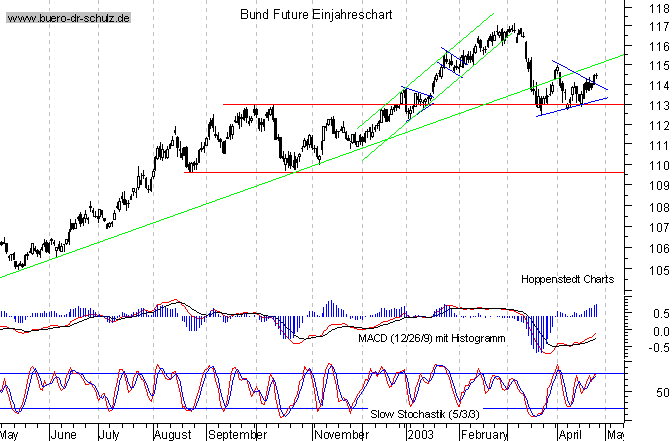Image resolution: width=672 pixels, height=441 pixels.
Task: Click the 113 price axis value
Action: (659, 105)
